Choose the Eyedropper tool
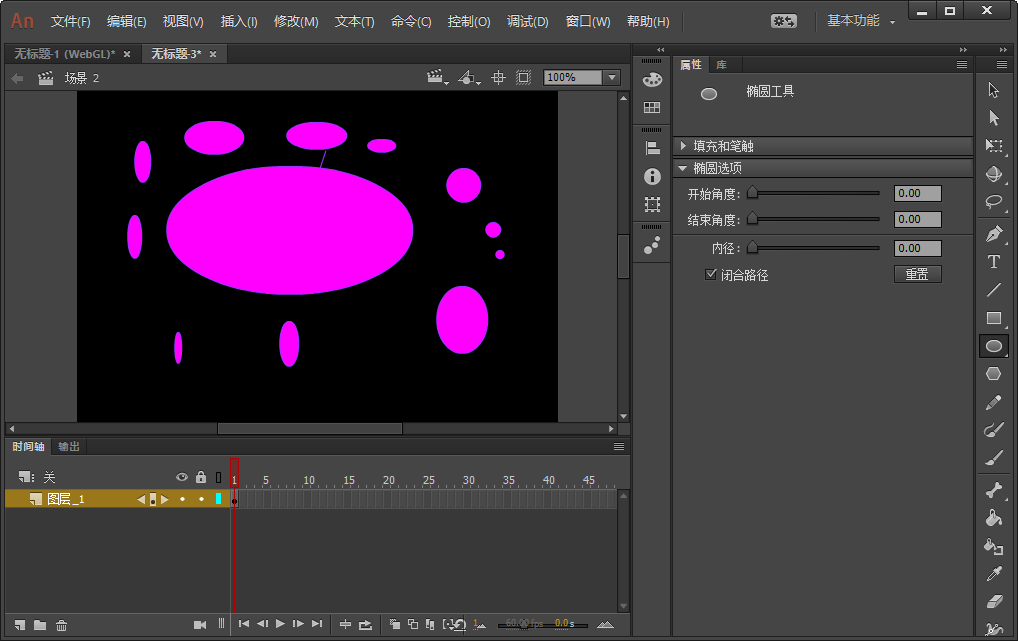Image resolution: width=1018 pixels, height=641 pixels. [x=994, y=574]
